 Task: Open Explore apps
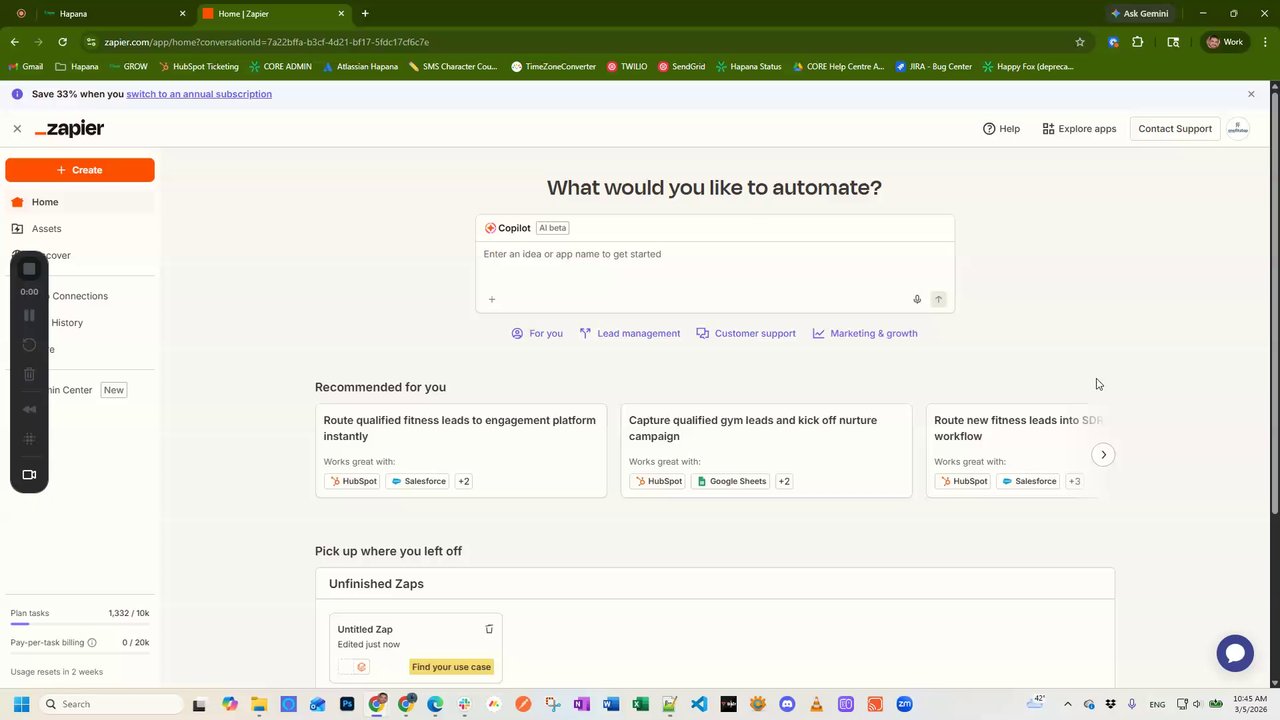pyautogui.click(x=1079, y=129)
